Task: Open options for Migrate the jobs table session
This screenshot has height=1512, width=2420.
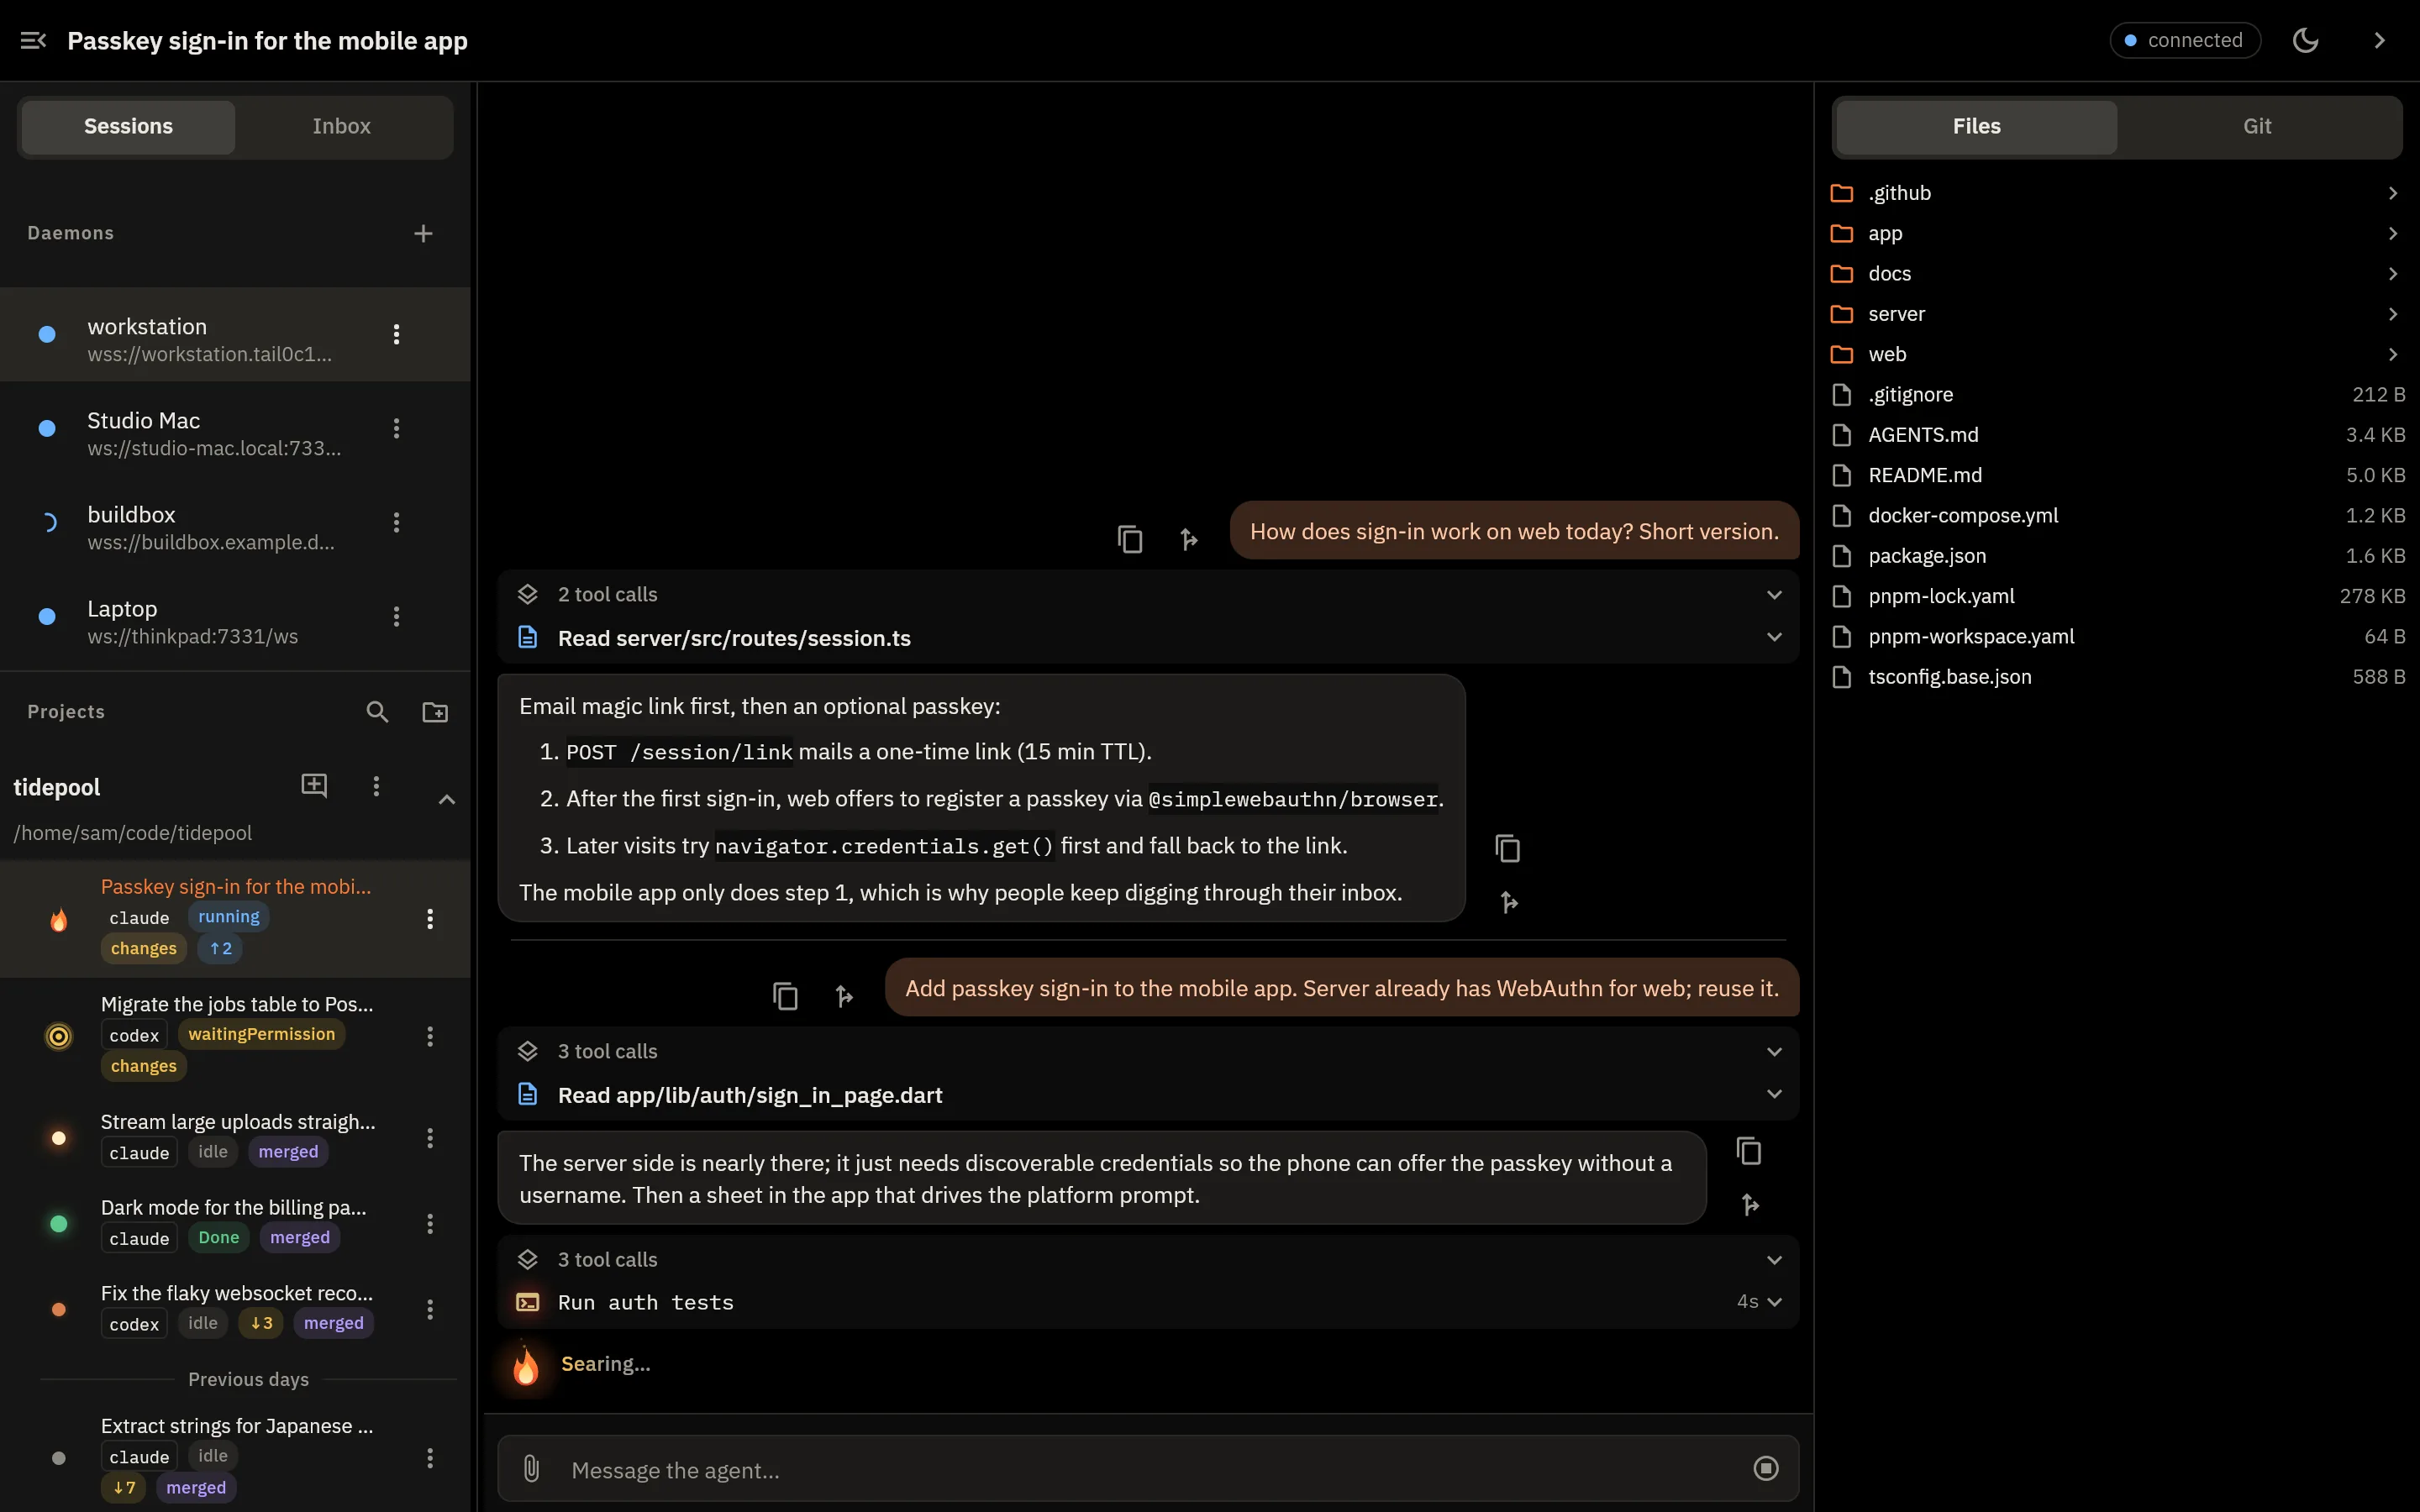Action: pos(430,1036)
